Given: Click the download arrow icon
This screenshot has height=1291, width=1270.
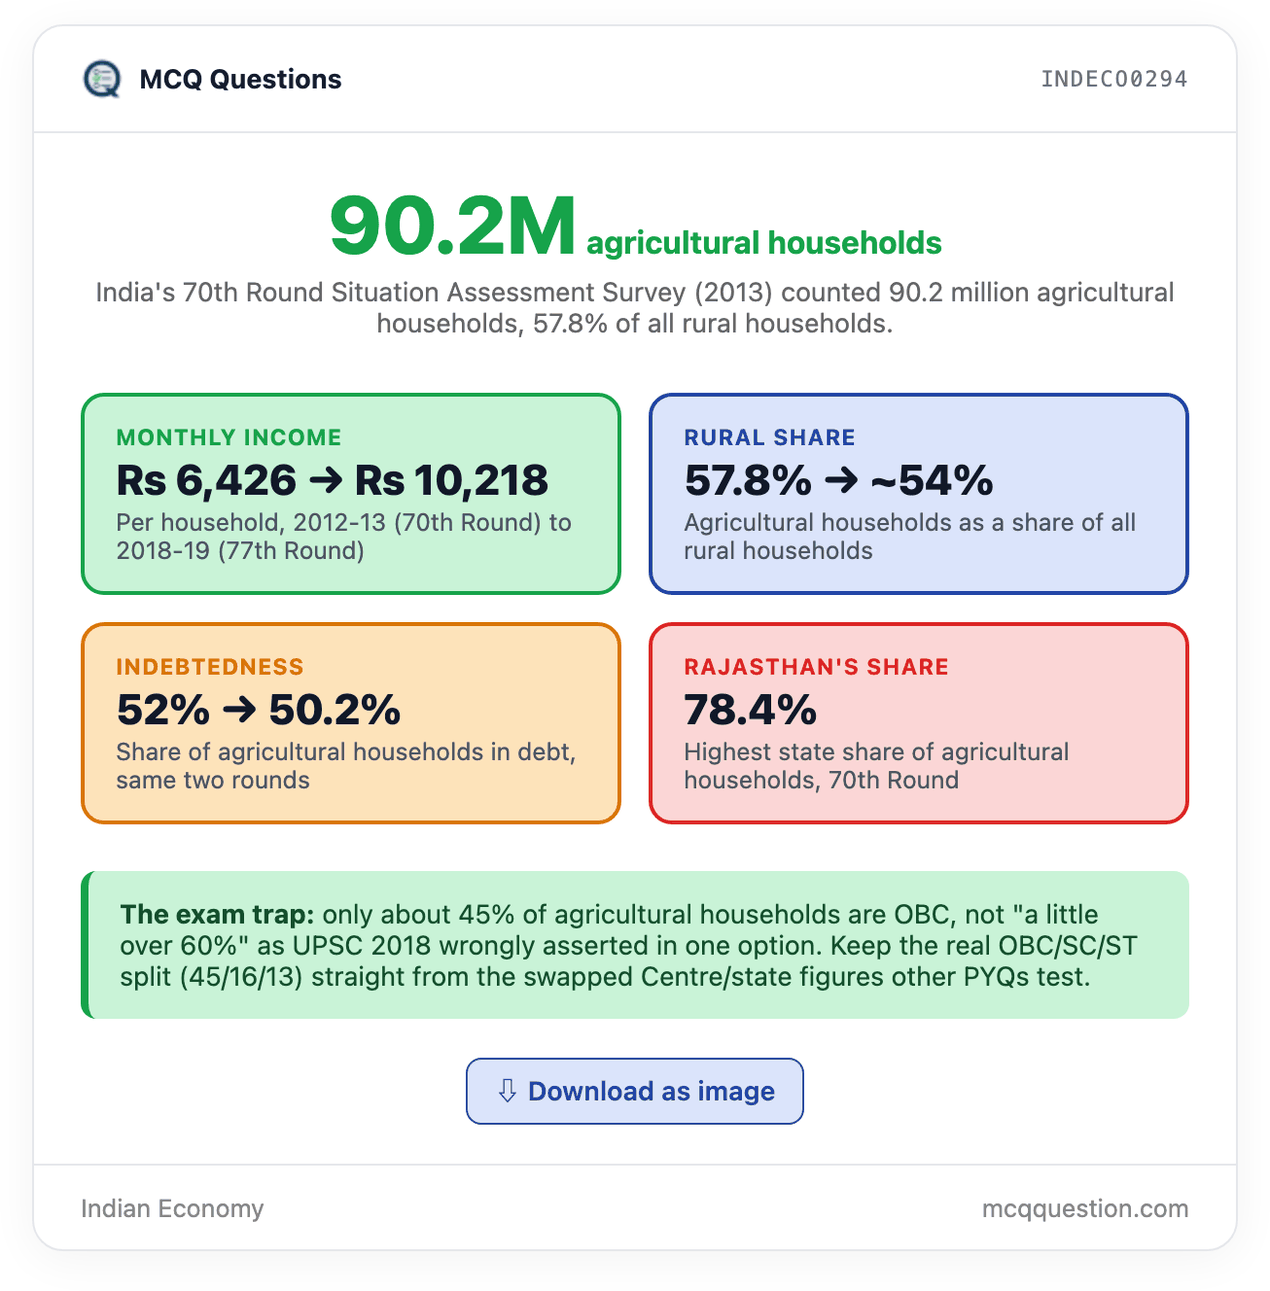Looking at the screenshot, I should point(507,1091).
